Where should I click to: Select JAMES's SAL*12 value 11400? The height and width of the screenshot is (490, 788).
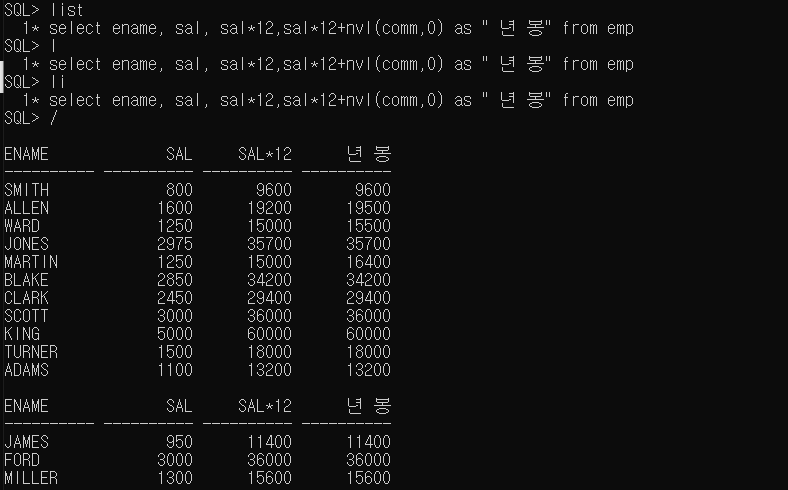click(x=269, y=442)
